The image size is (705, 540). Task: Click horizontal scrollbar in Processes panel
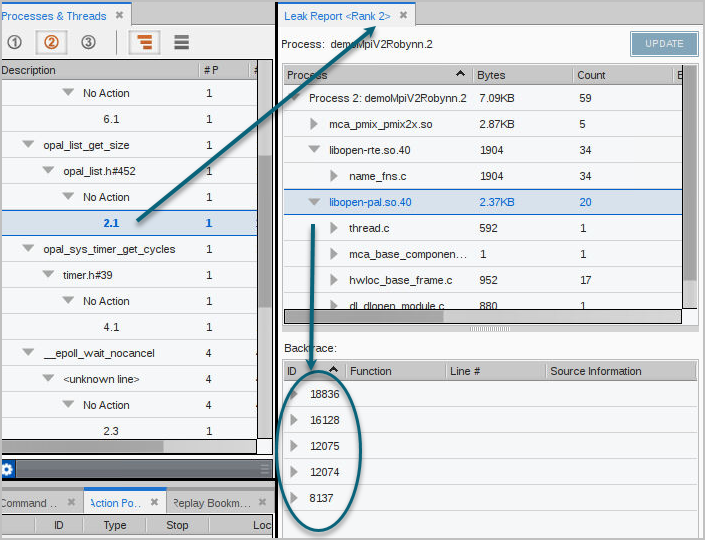point(80,446)
